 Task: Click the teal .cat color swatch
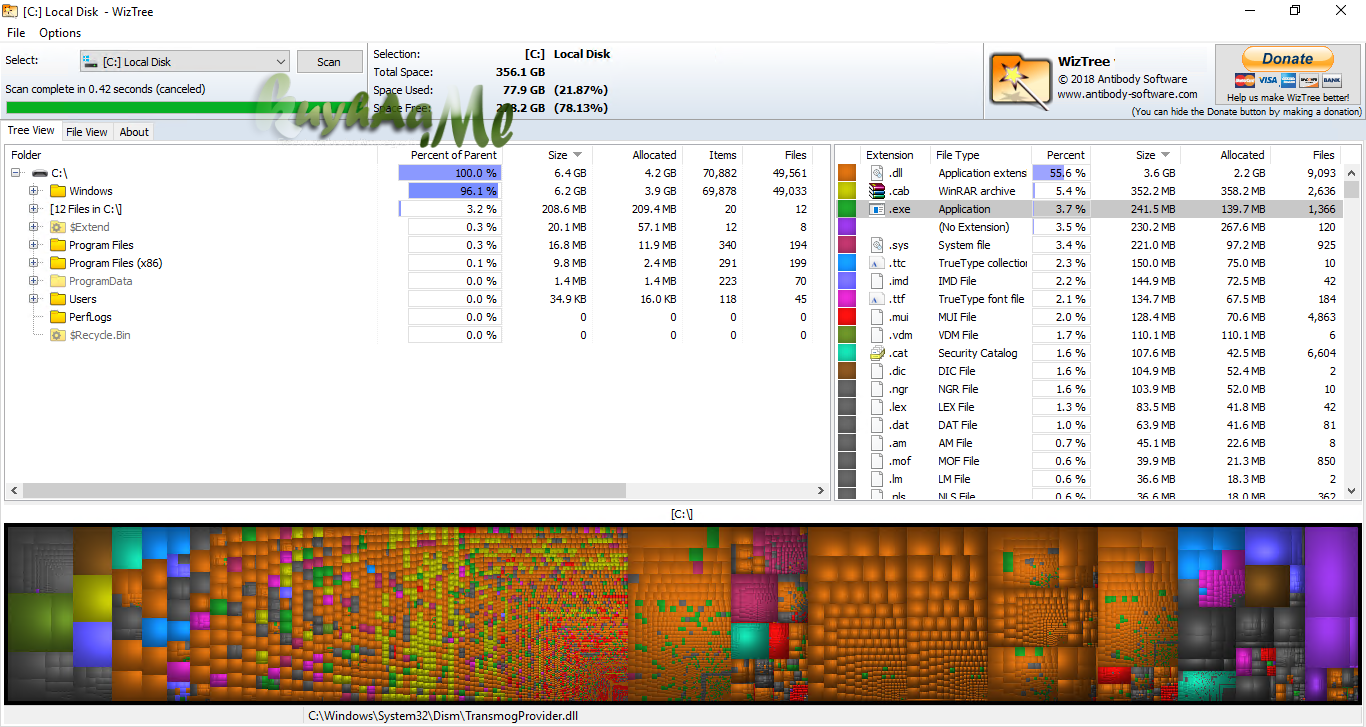(847, 353)
